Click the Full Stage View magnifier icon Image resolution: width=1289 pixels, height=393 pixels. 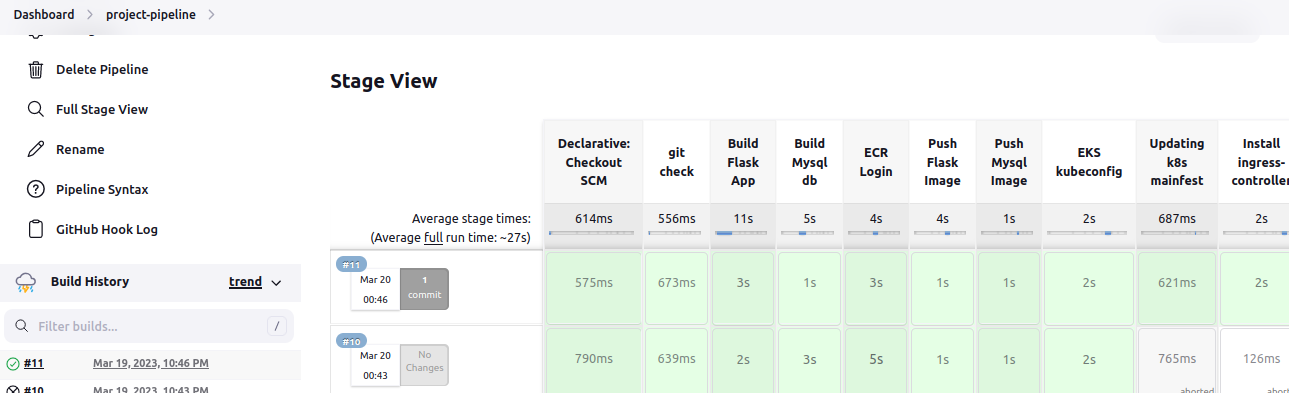point(36,110)
